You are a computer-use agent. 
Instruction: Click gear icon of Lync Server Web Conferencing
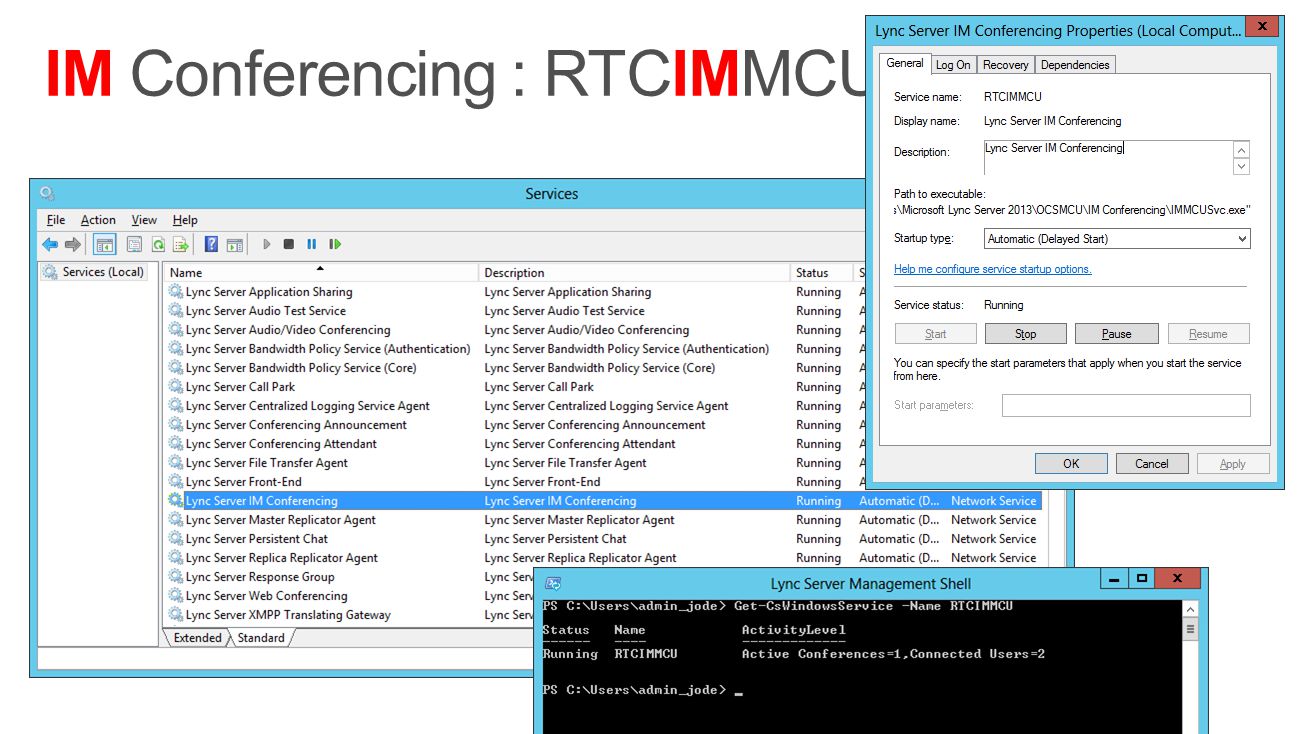[176, 596]
